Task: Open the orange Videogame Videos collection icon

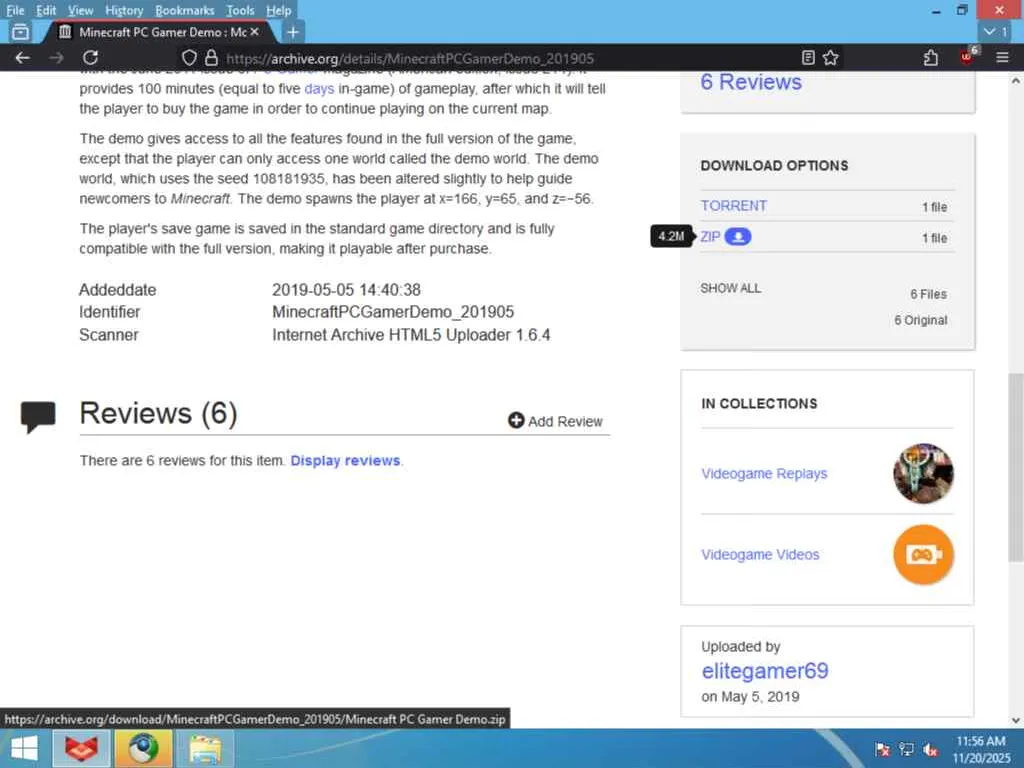Action: pos(923,554)
